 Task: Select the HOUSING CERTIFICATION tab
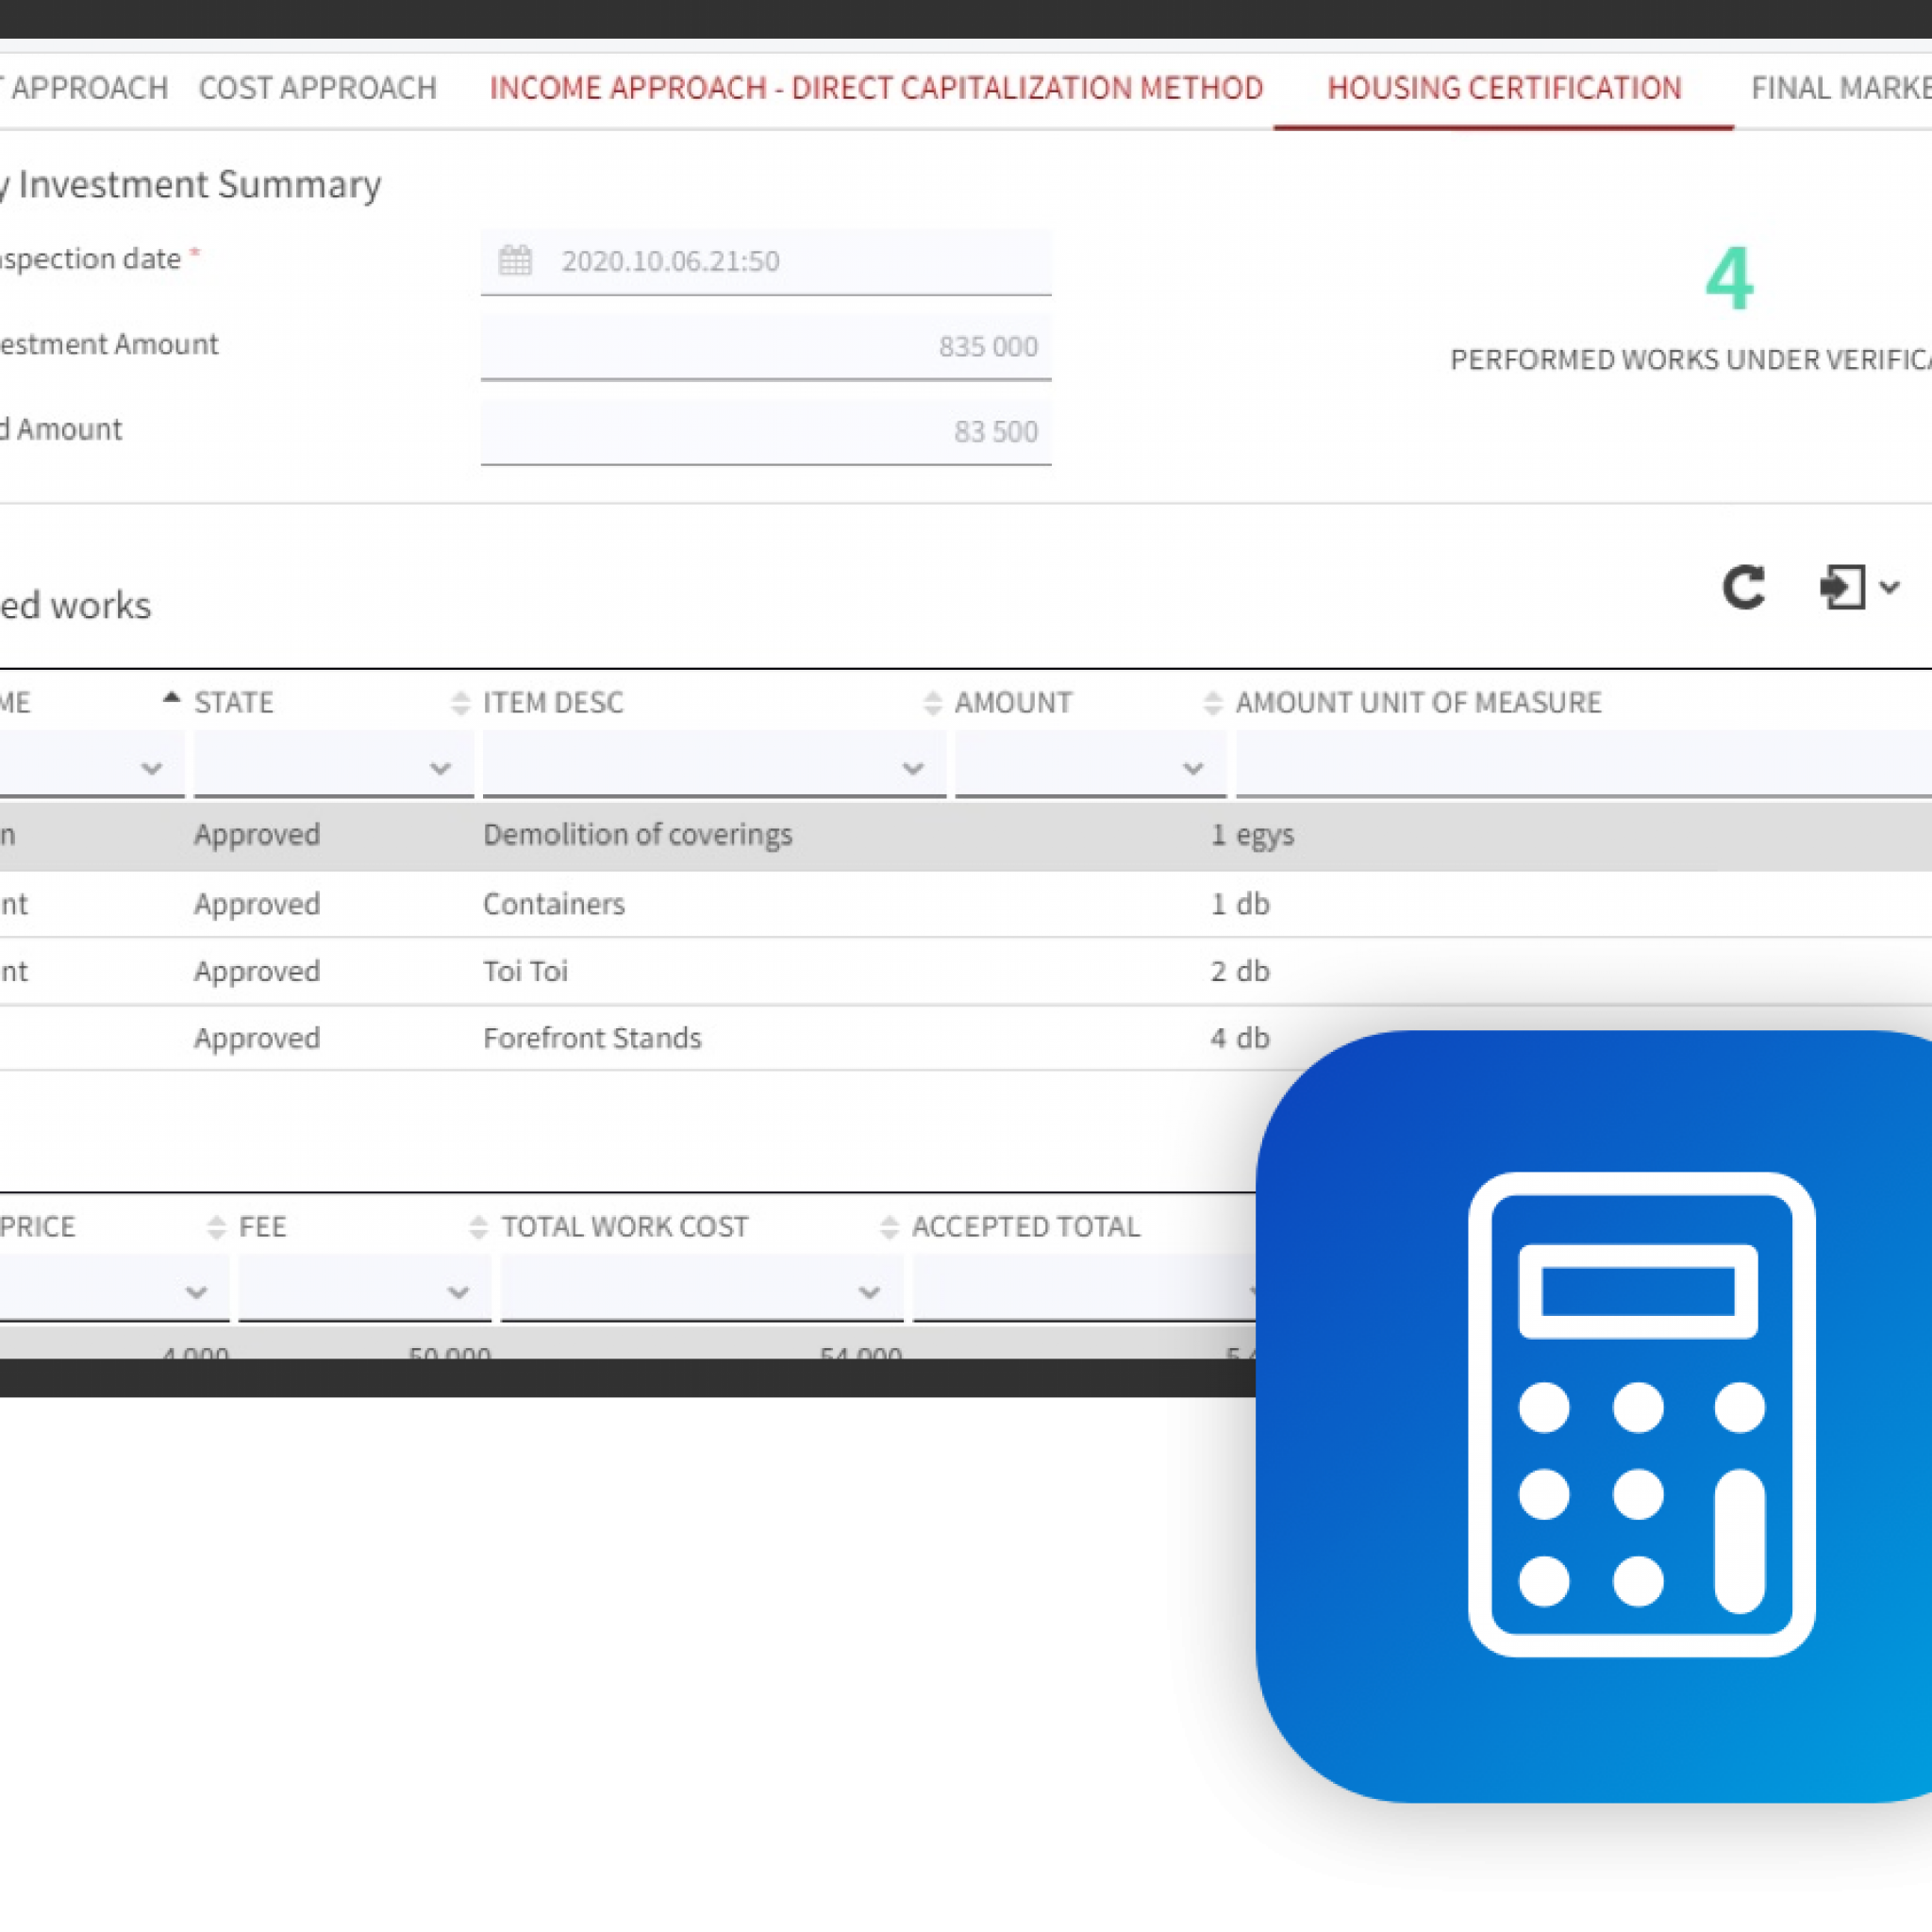point(1503,88)
